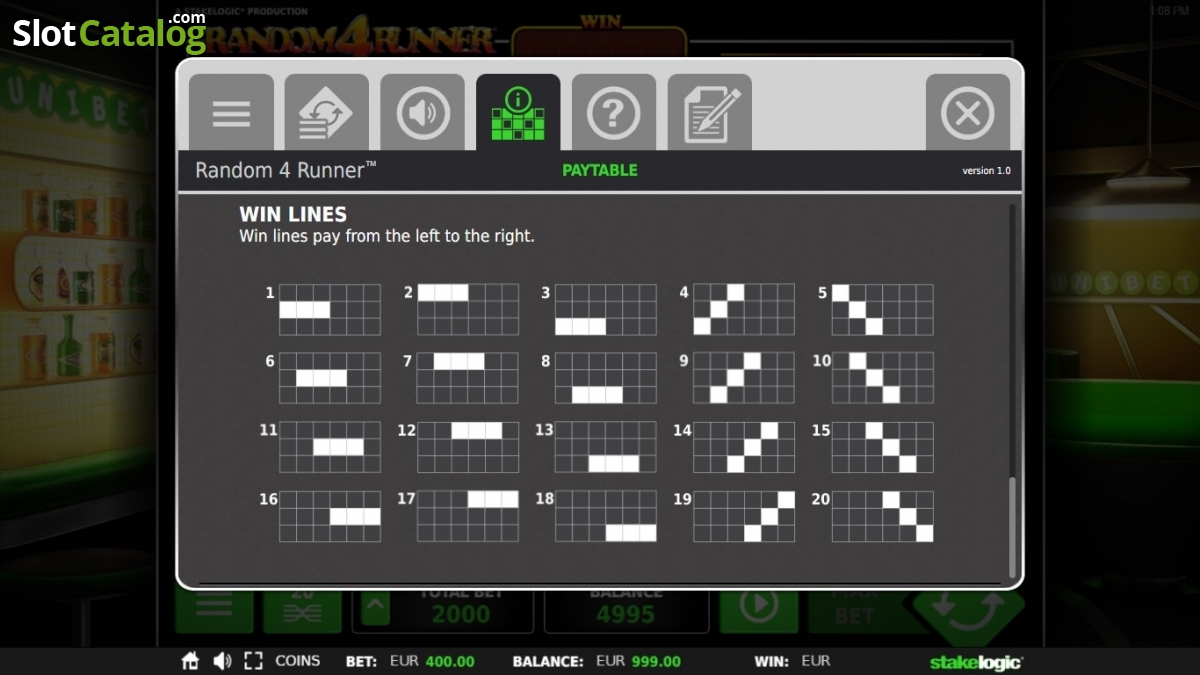Click the win line 14 diagram
The width and height of the screenshot is (1200, 675).
point(744,447)
